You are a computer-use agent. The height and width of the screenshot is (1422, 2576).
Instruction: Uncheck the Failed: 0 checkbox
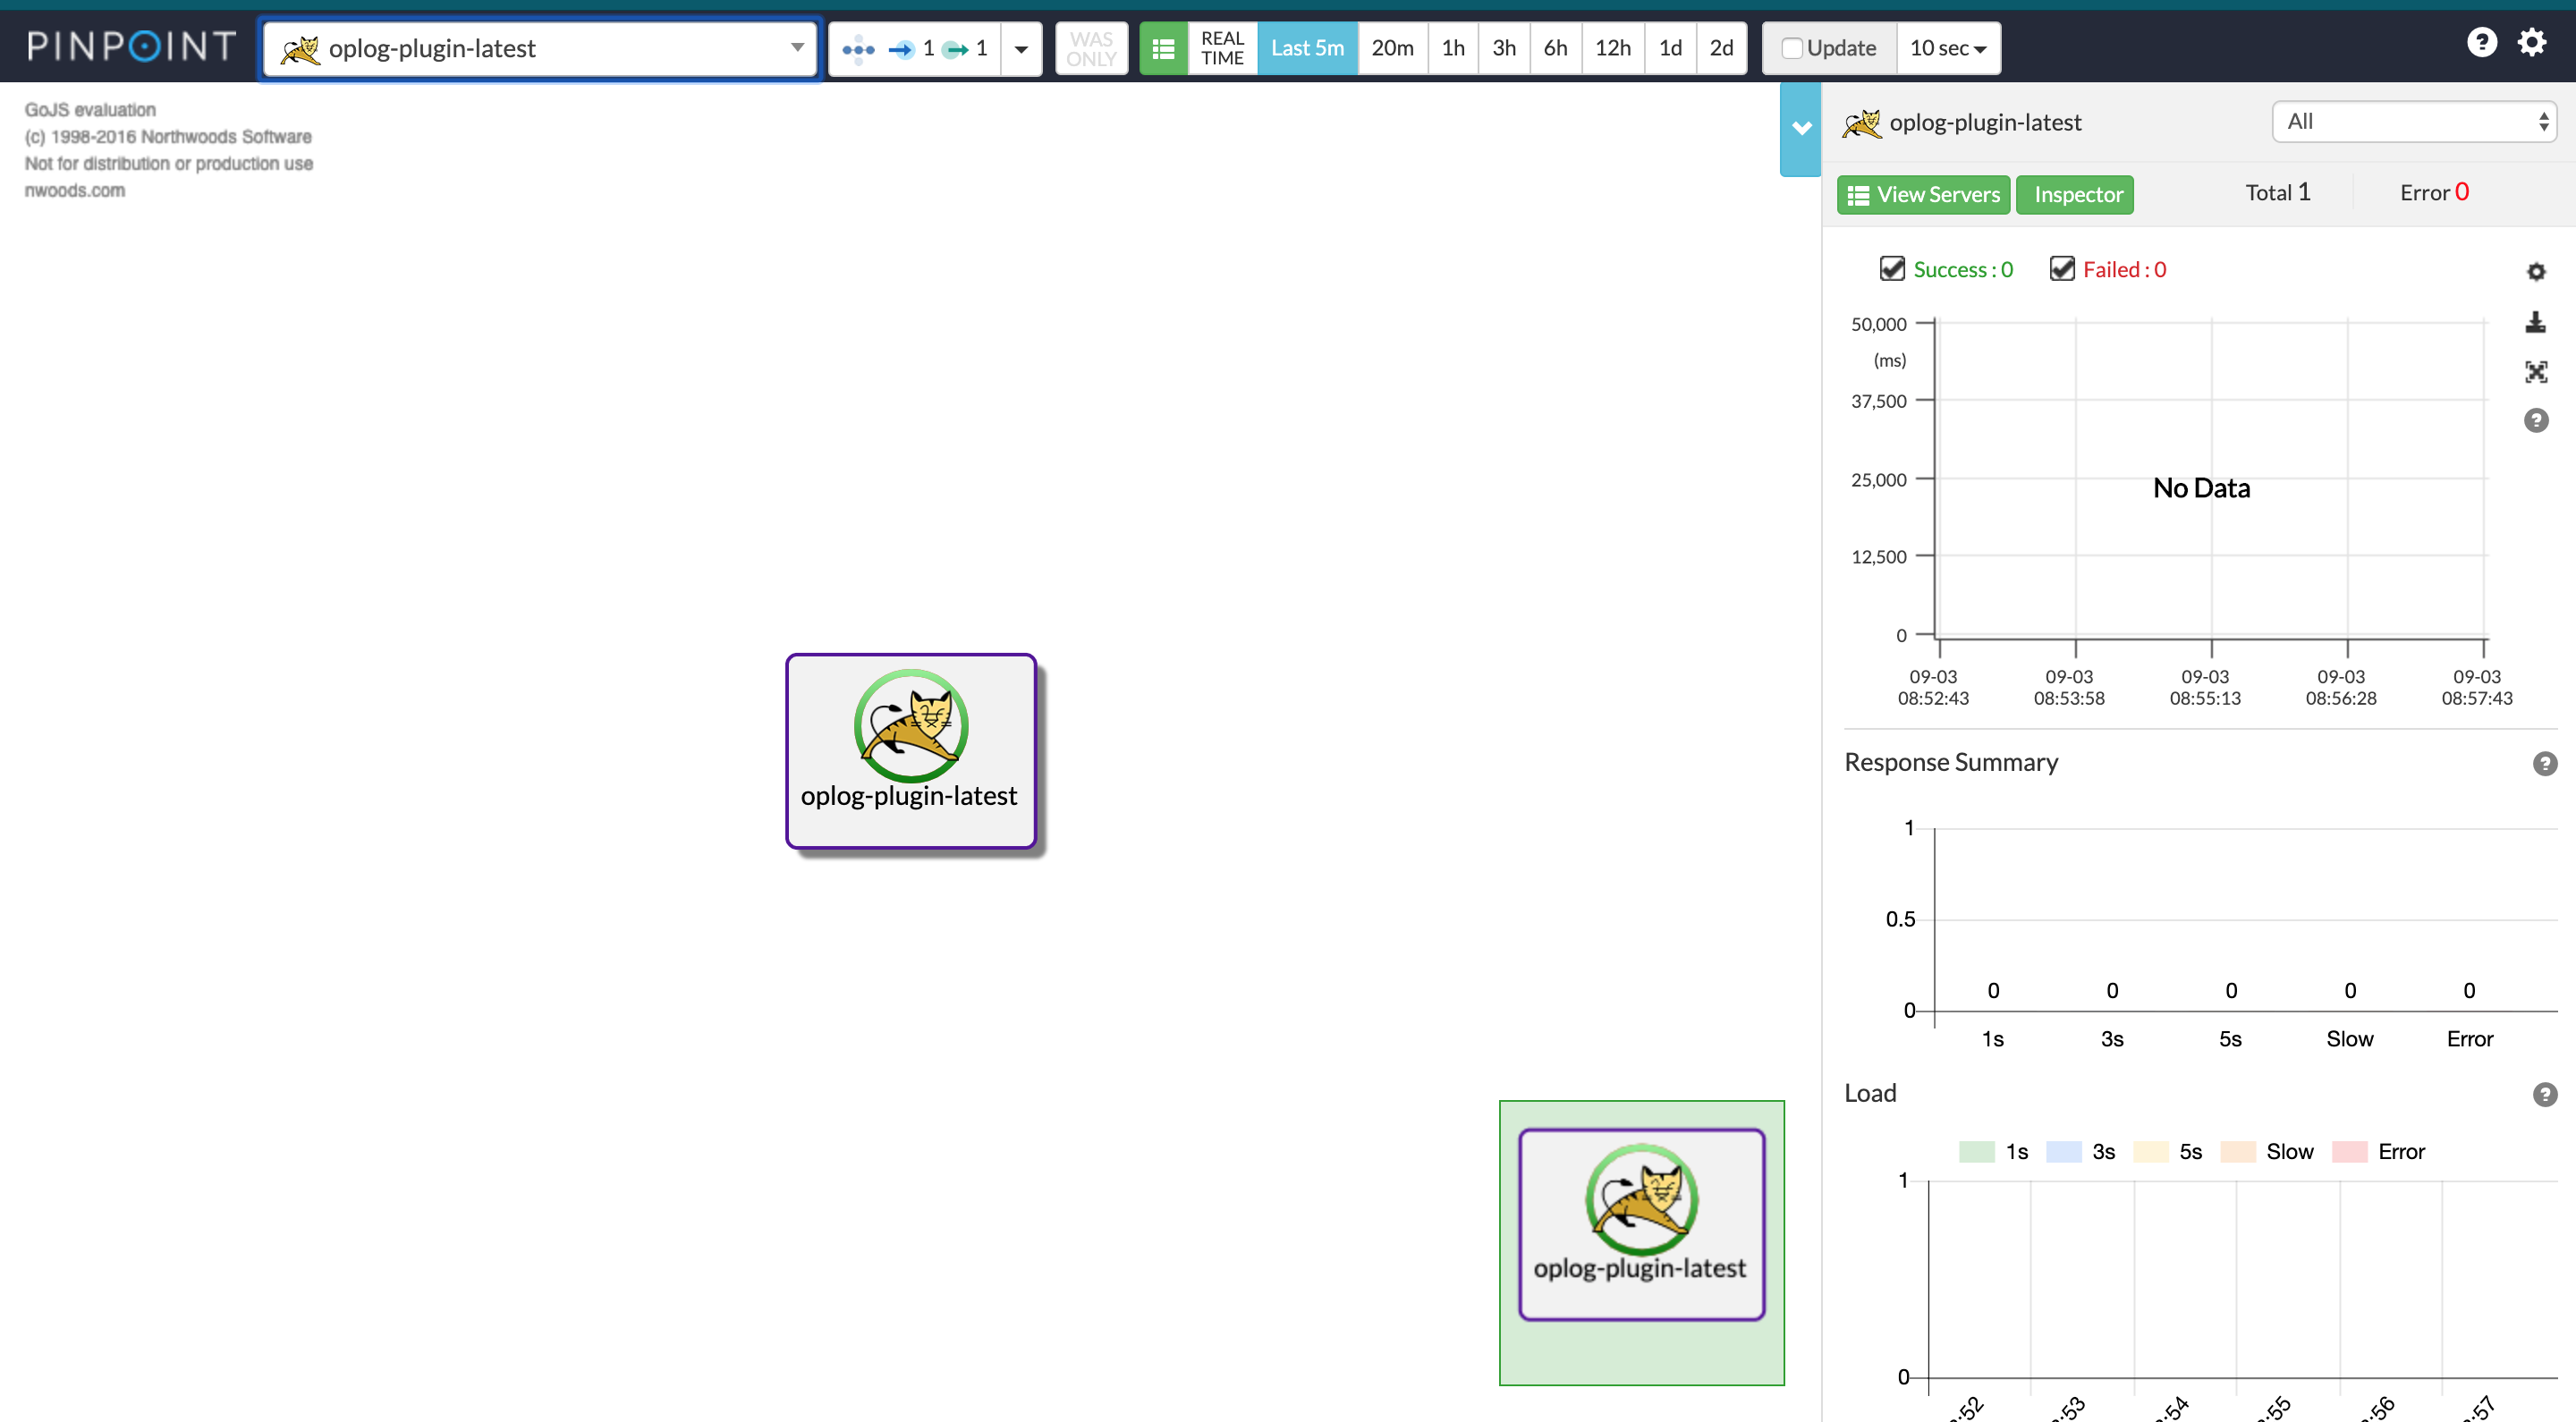coord(2061,268)
